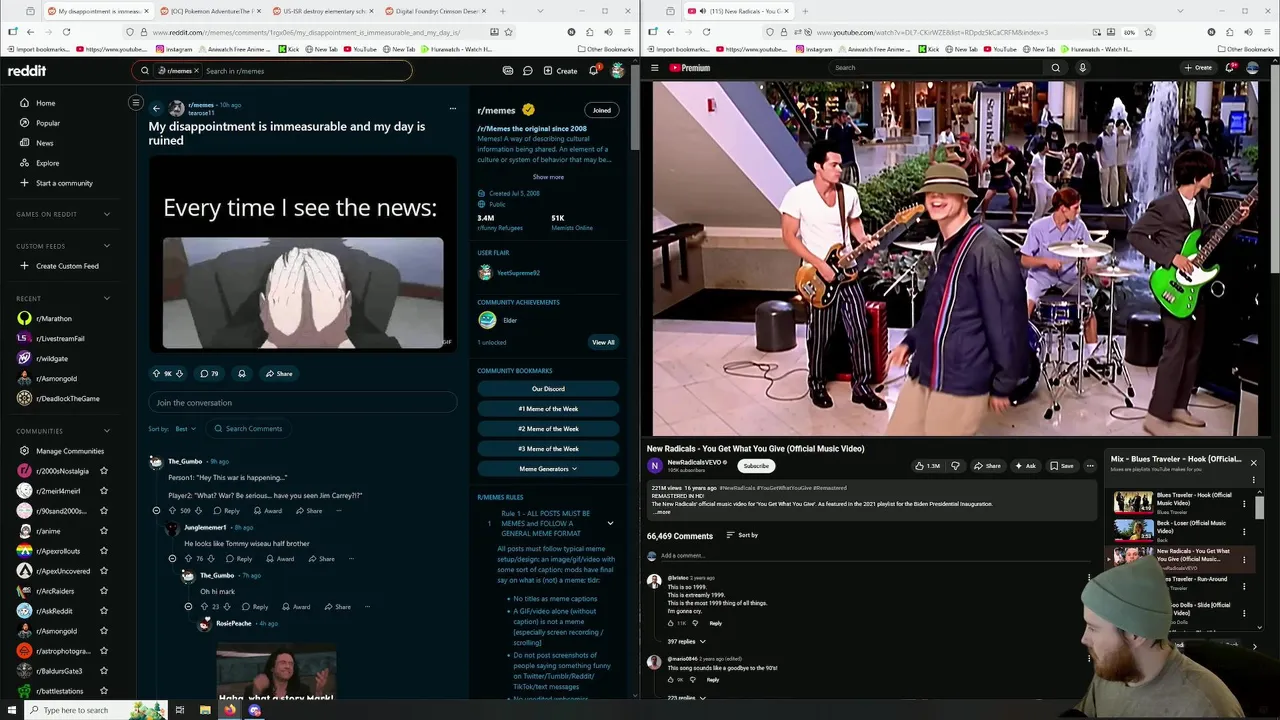Open the post's 79 comments button
Image resolution: width=1280 pixels, height=720 pixels.
tap(209, 374)
